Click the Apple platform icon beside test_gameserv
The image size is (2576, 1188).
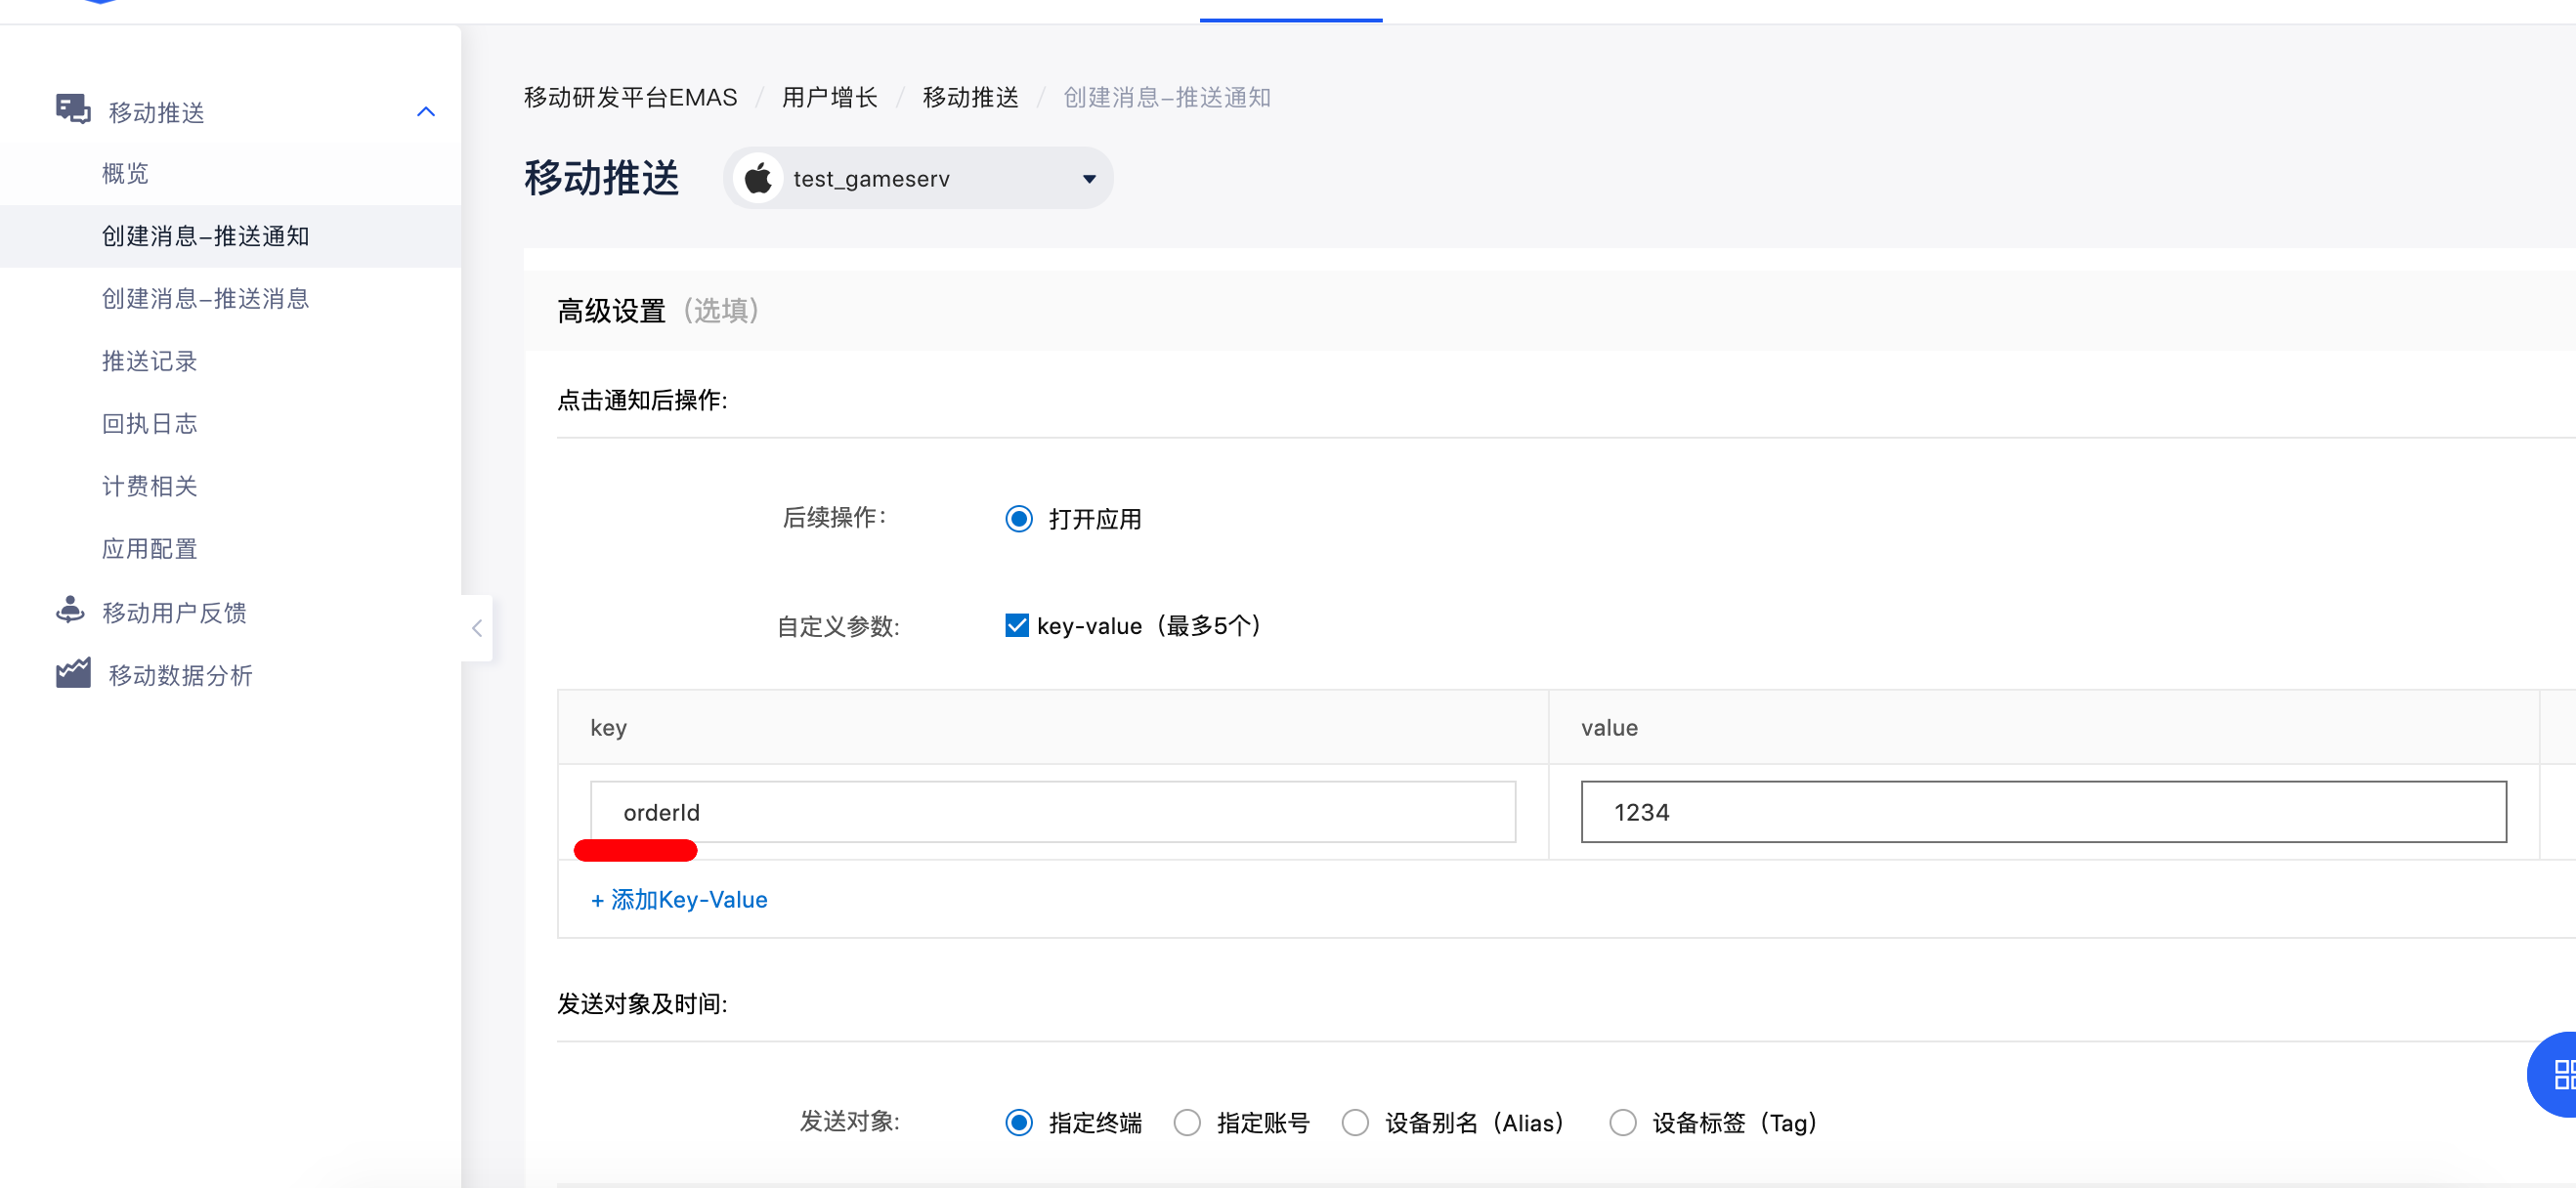point(758,179)
